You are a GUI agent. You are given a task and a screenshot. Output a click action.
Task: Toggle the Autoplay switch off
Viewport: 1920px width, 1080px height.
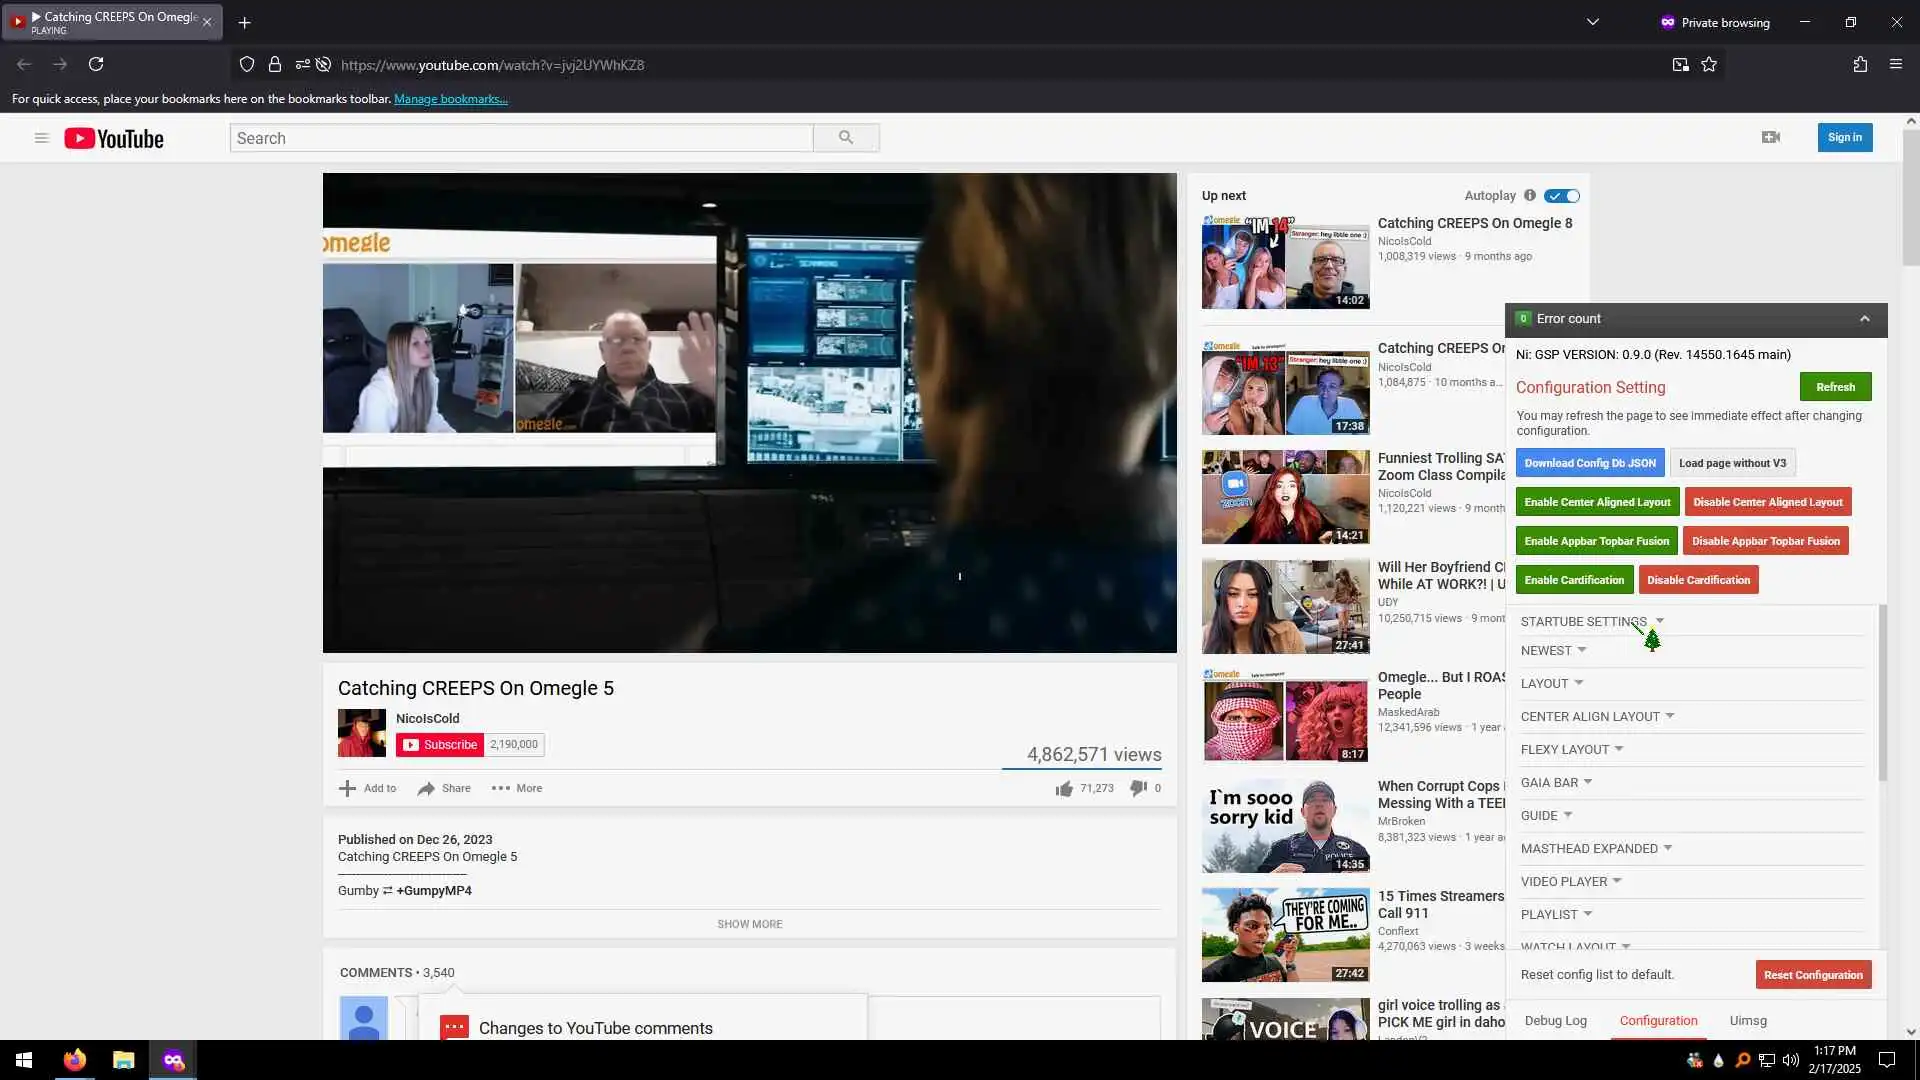click(1561, 196)
